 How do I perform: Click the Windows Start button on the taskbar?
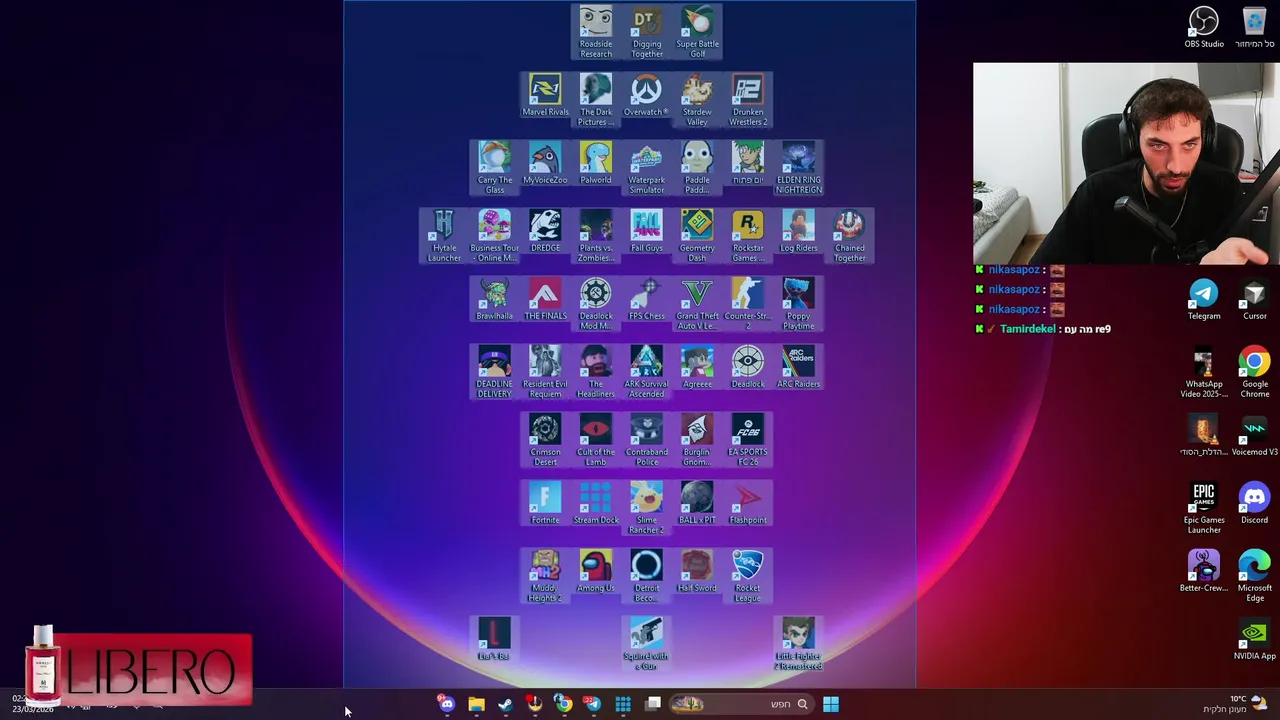point(831,704)
